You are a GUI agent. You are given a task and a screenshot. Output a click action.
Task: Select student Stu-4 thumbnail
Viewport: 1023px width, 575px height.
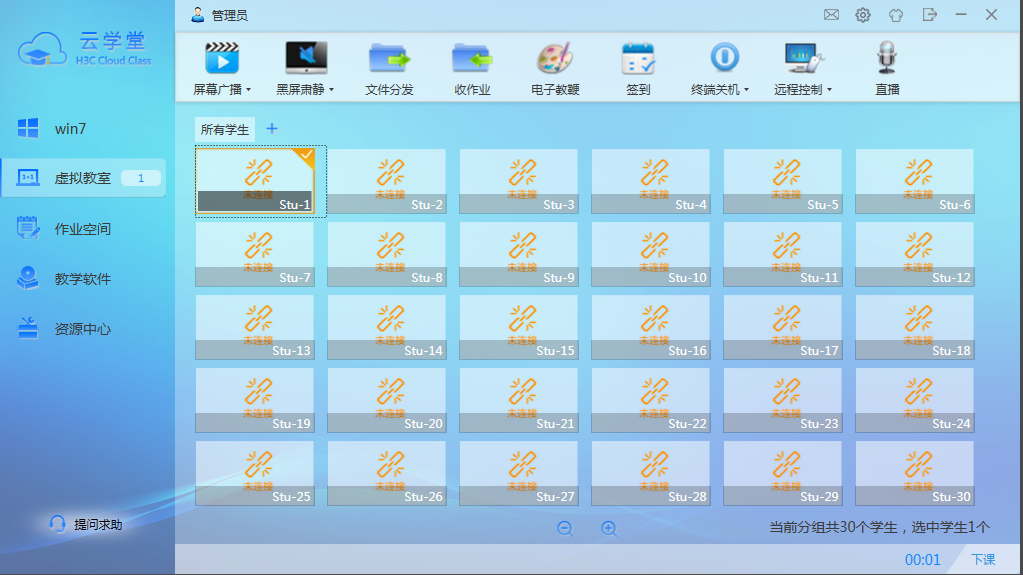point(650,181)
